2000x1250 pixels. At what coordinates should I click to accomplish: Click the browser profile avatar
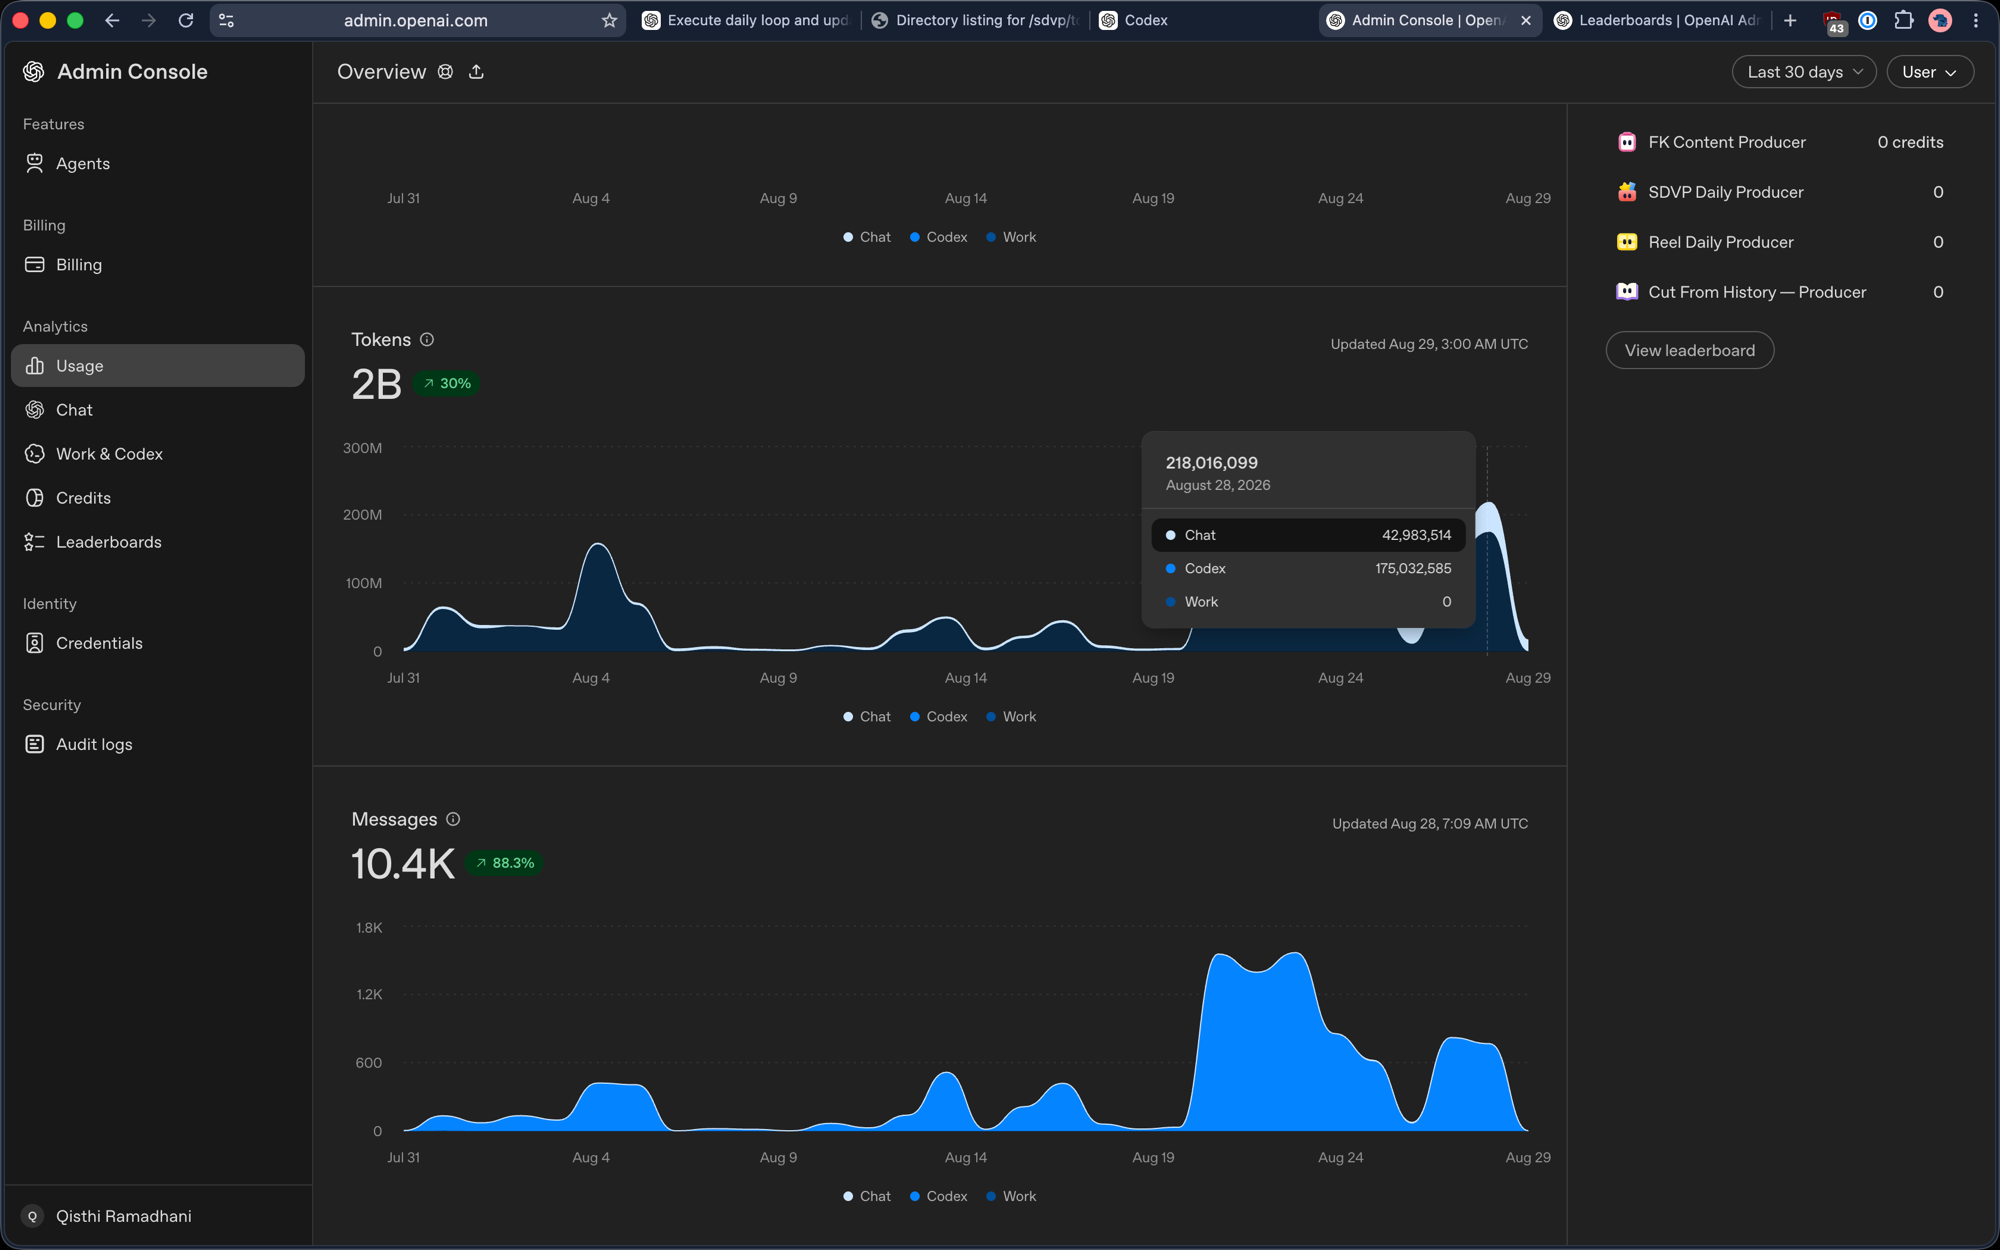(x=1940, y=20)
